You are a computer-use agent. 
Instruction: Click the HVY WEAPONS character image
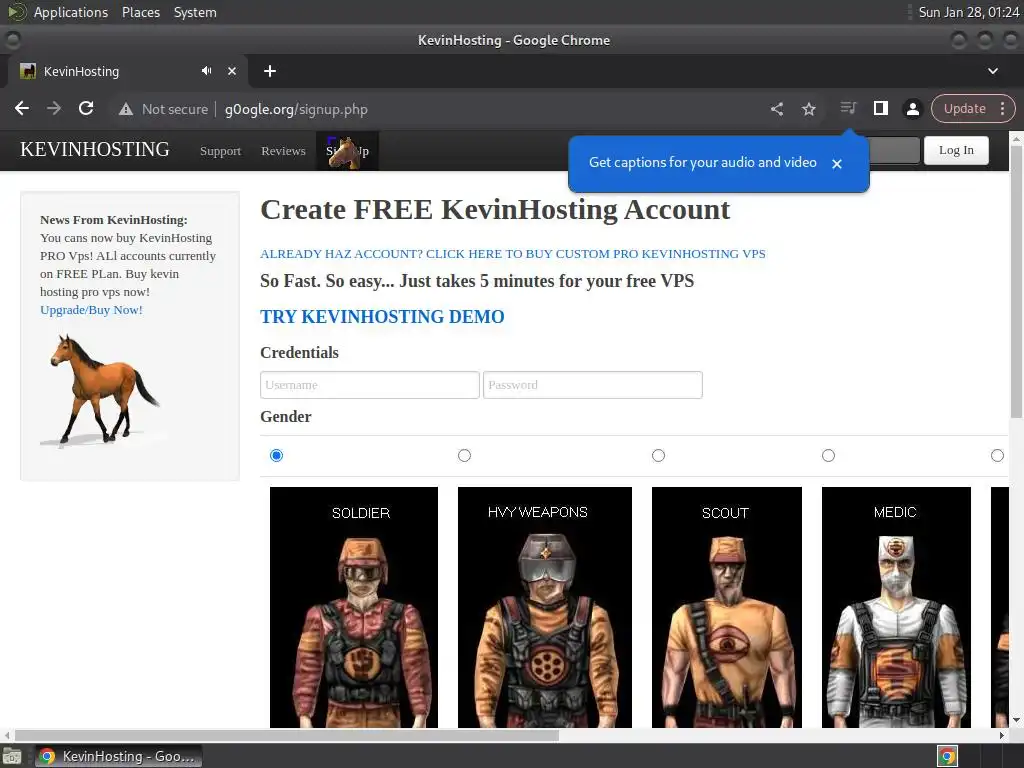point(545,607)
